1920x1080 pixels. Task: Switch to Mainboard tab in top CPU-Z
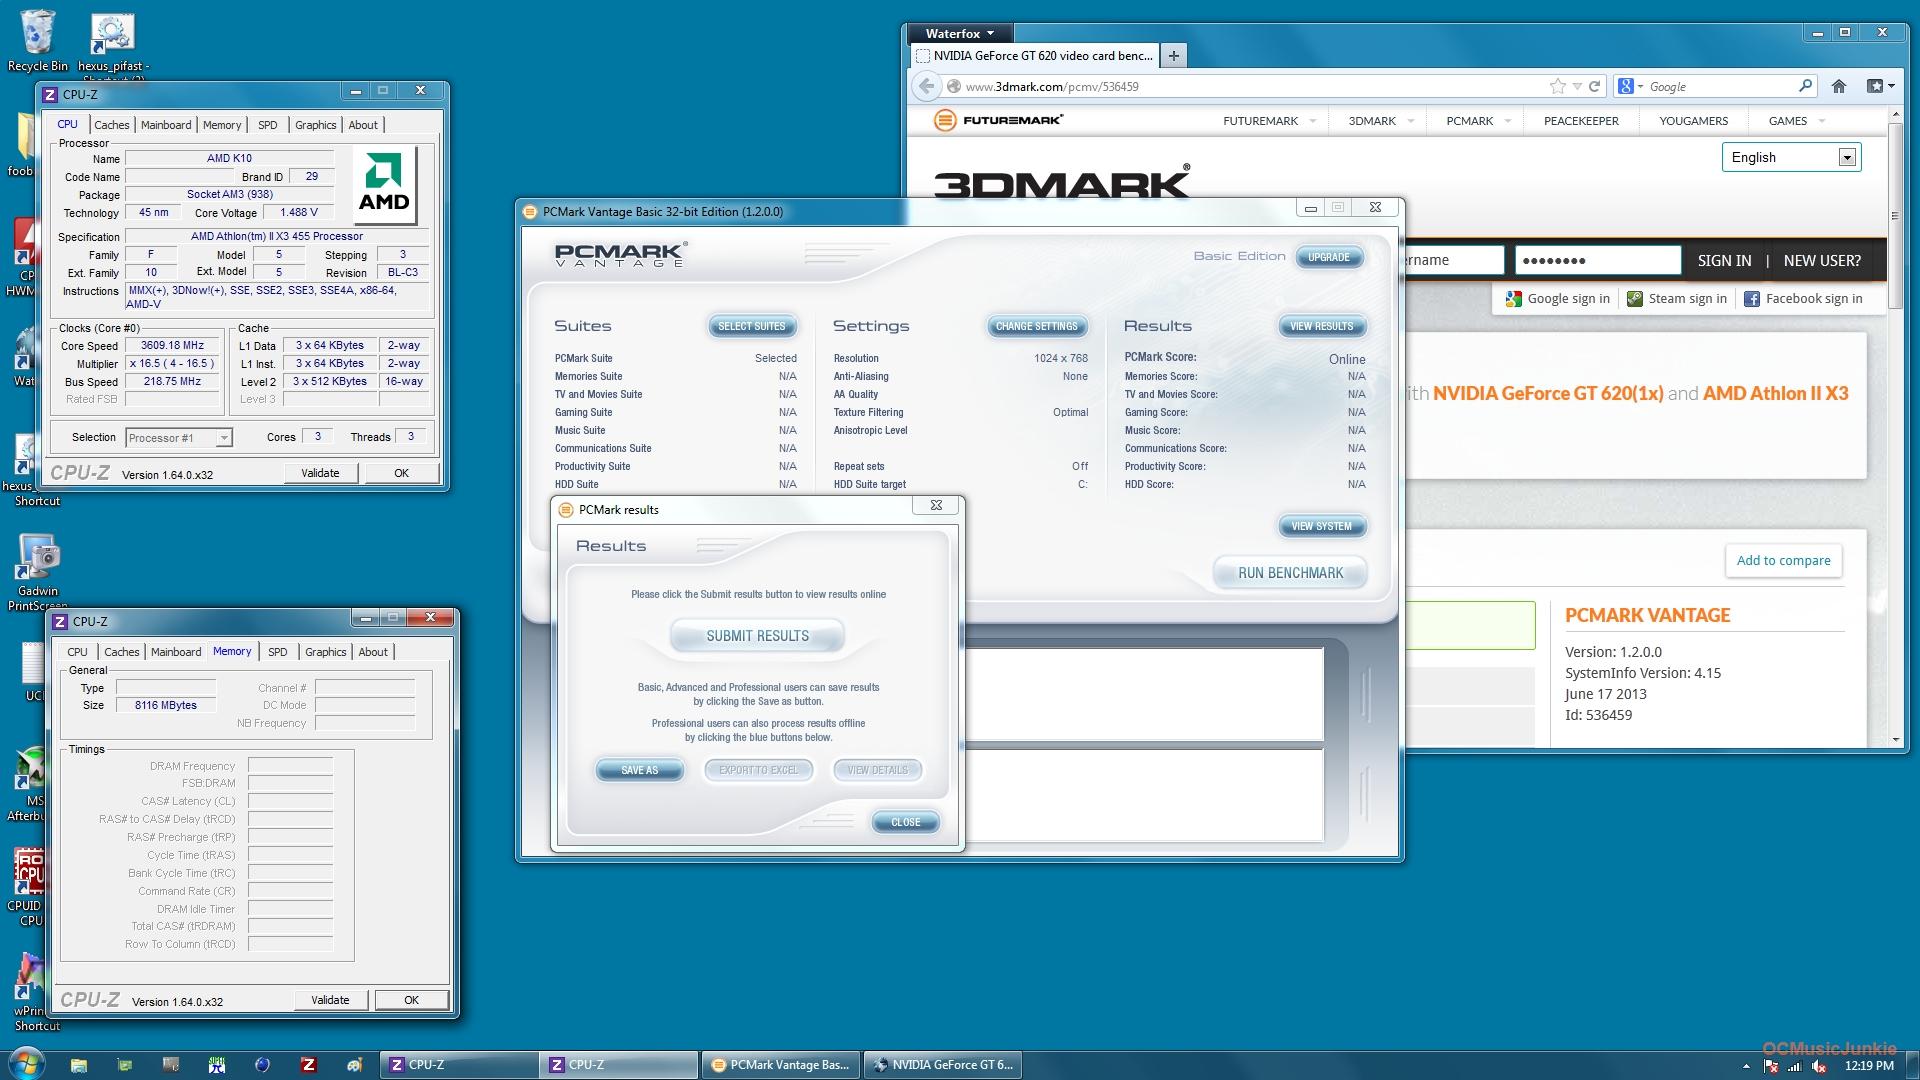point(166,125)
